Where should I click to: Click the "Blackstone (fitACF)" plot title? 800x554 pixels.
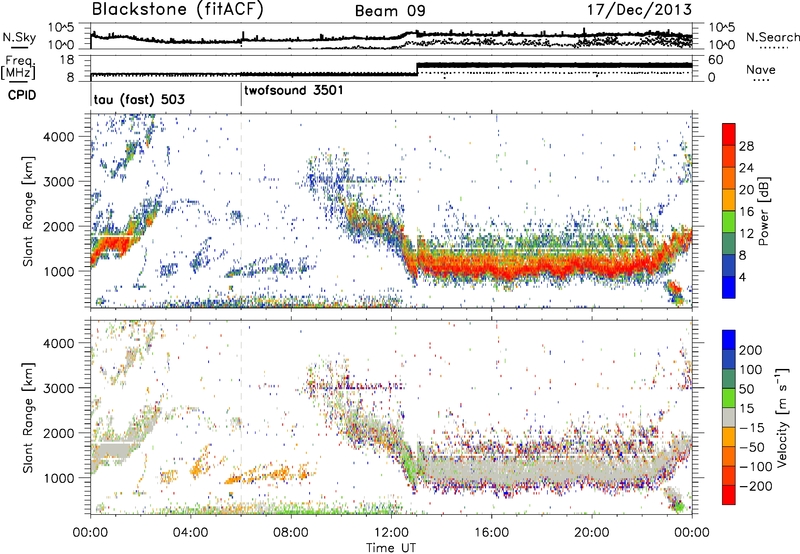tap(178, 10)
